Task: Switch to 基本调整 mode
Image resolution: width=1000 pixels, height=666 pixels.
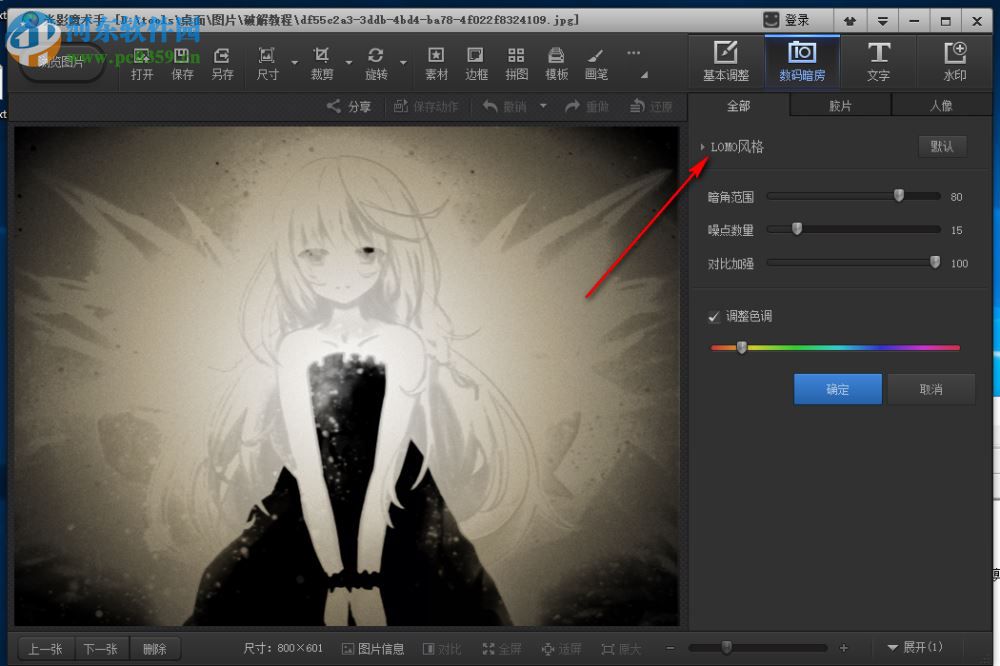Action: tap(725, 61)
